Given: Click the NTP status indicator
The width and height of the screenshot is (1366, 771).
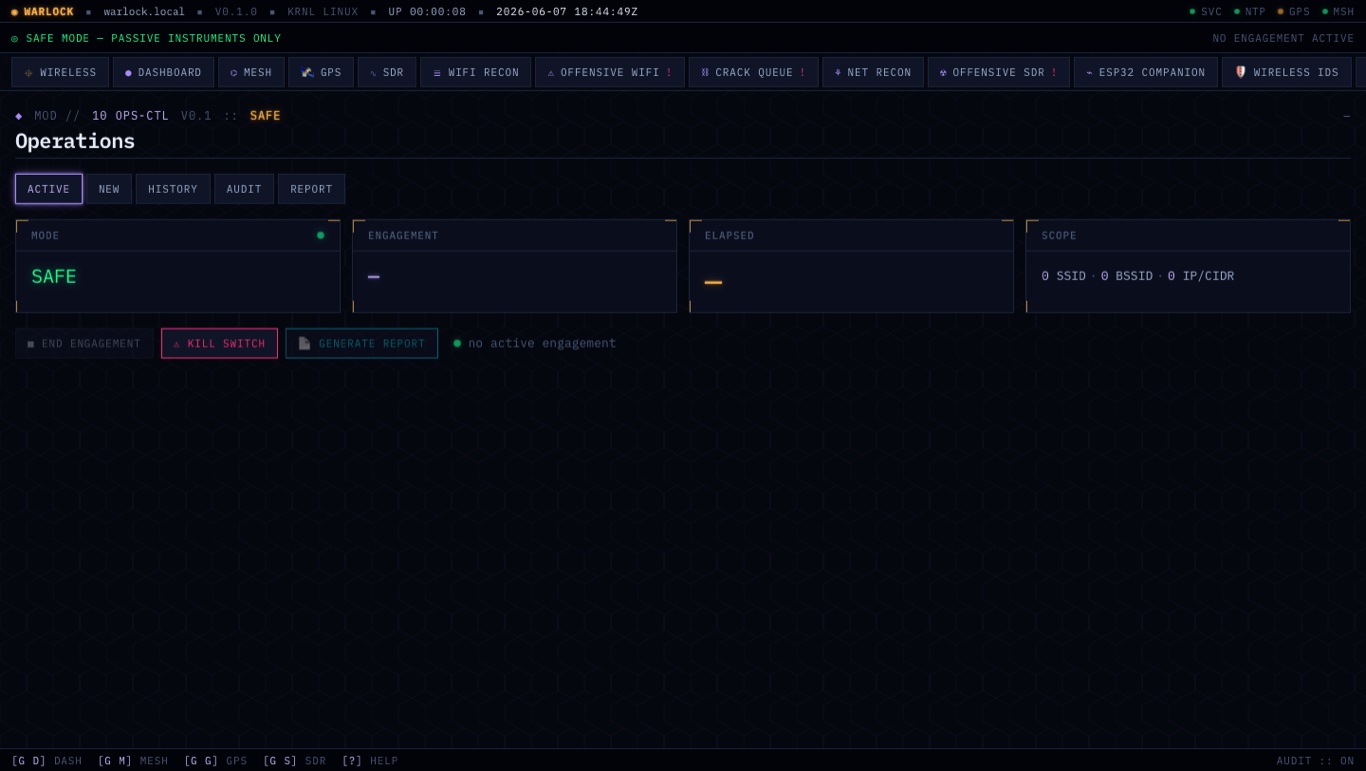Looking at the screenshot, I should coord(1250,12).
